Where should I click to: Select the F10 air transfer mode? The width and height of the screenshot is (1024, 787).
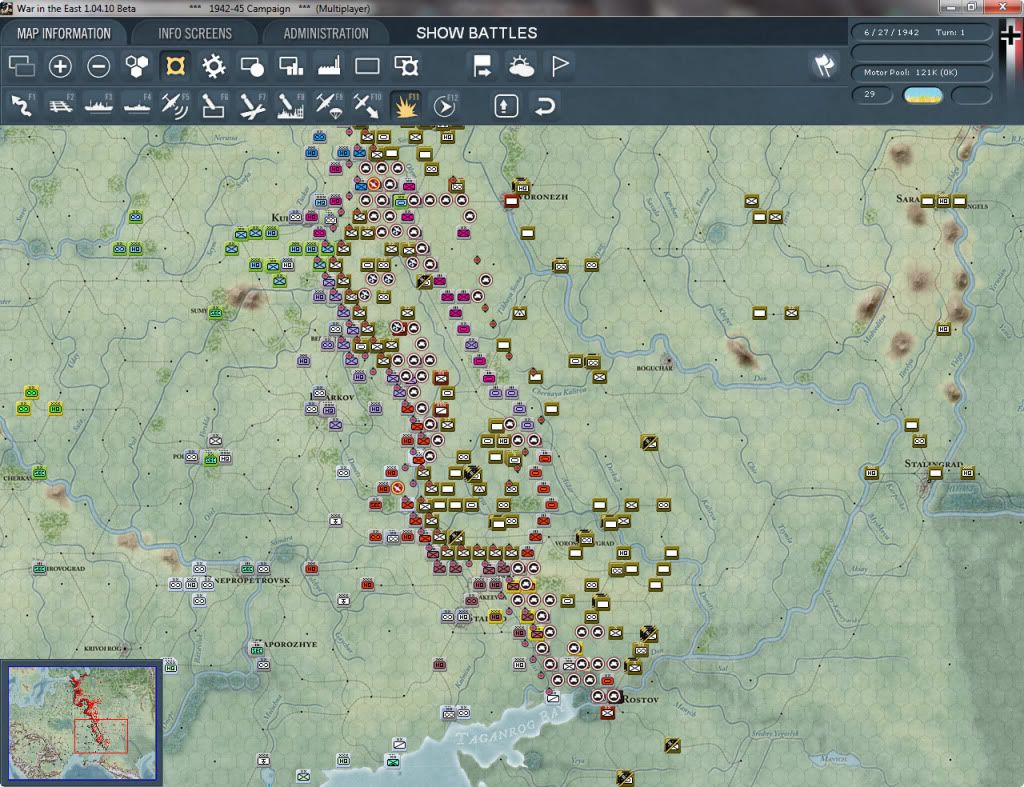click(367, 106)
